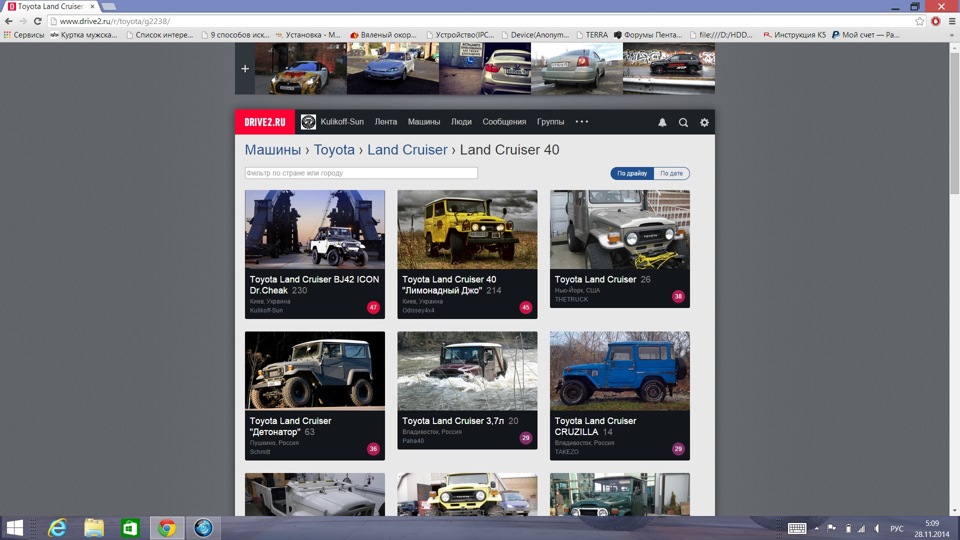The image size is (960, 540).
Task: Click the 38 likes badge on THETRUCK card
Action: coord(678,296)
